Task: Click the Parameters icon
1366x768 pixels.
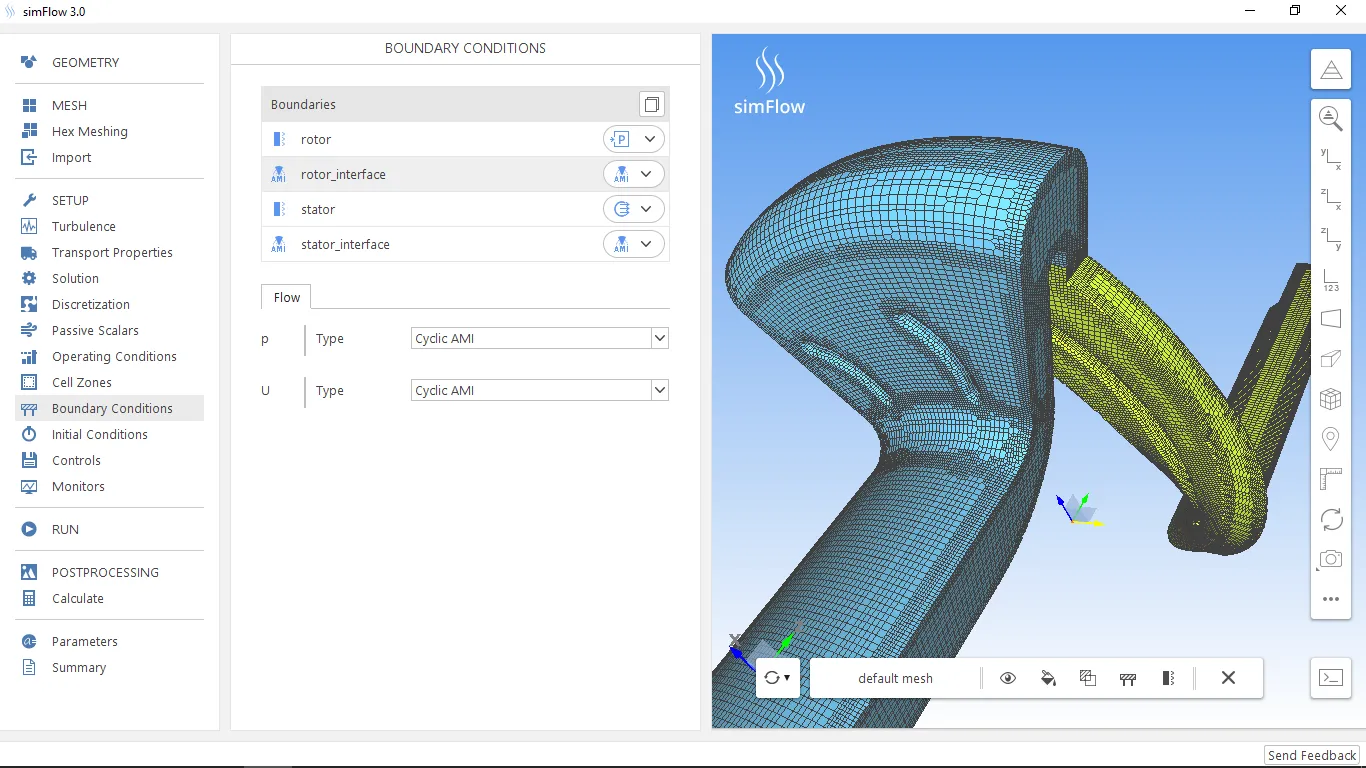Action: 29,641
